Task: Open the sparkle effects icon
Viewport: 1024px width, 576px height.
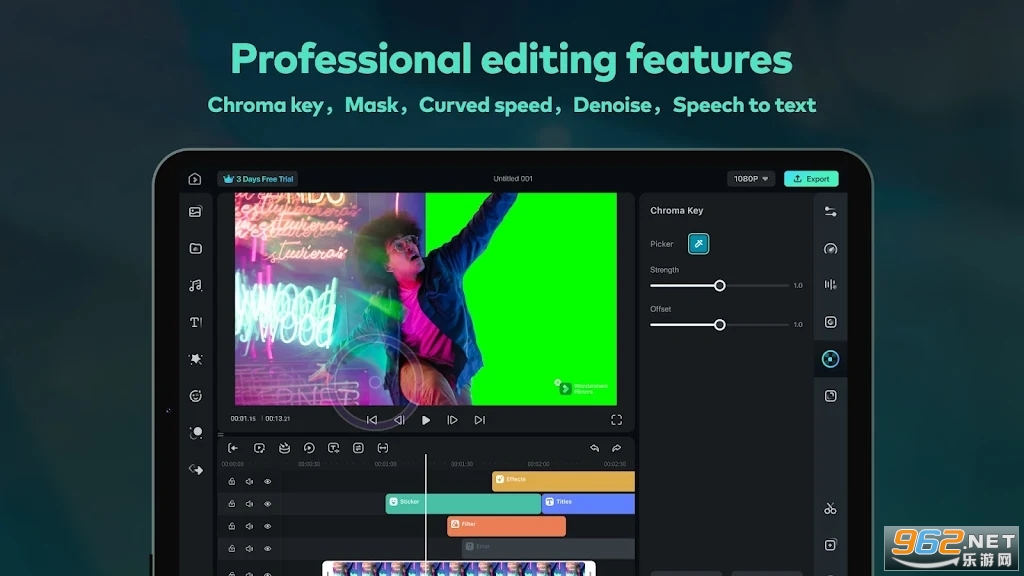Action: (195, 359)
